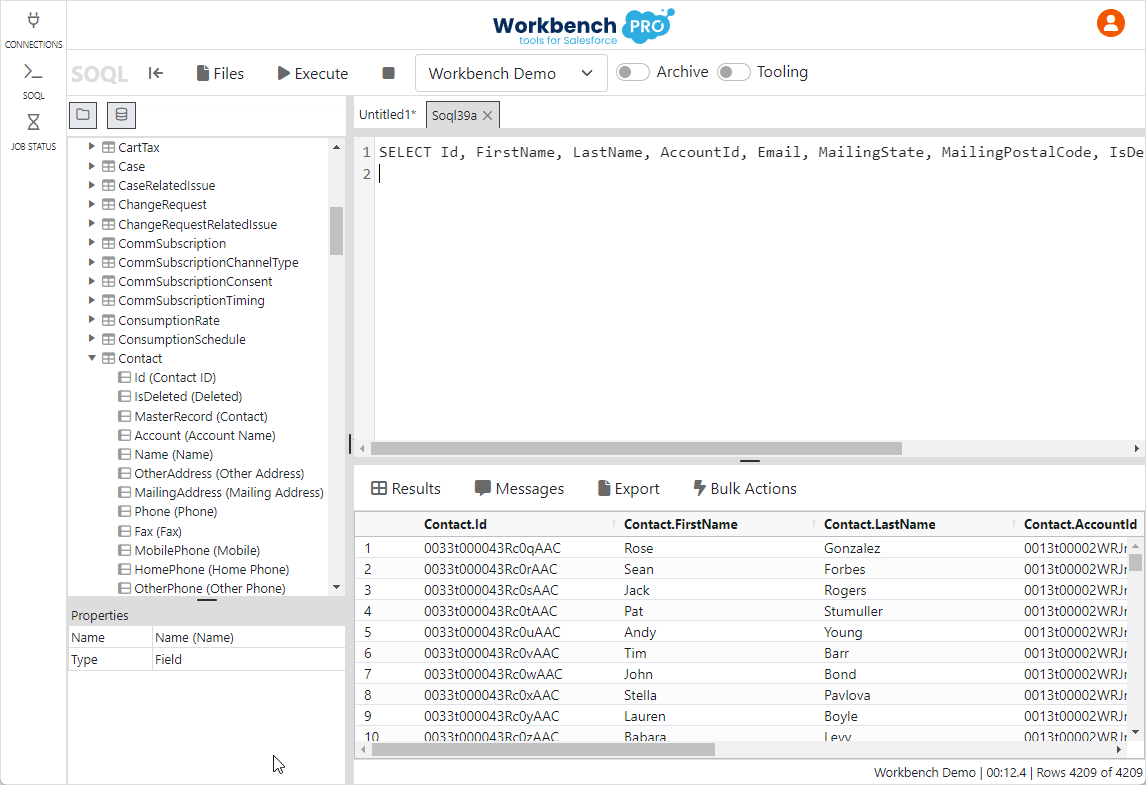Screen dimensions: 1146x785
Task: Click the MobilePhone field icon
Action: tap(124, 550)
